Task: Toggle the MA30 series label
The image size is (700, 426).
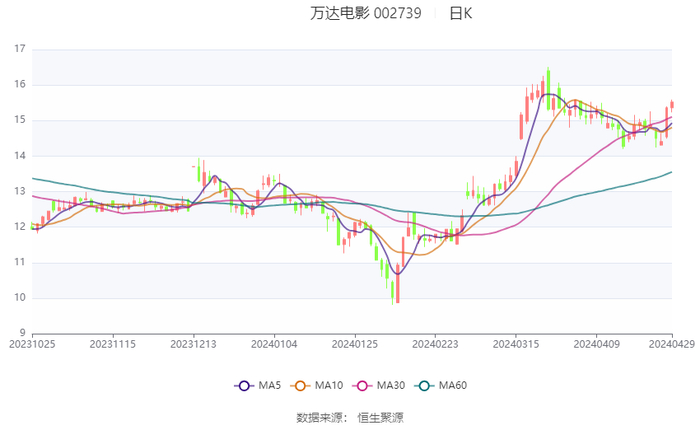Action: coord(390,386)
